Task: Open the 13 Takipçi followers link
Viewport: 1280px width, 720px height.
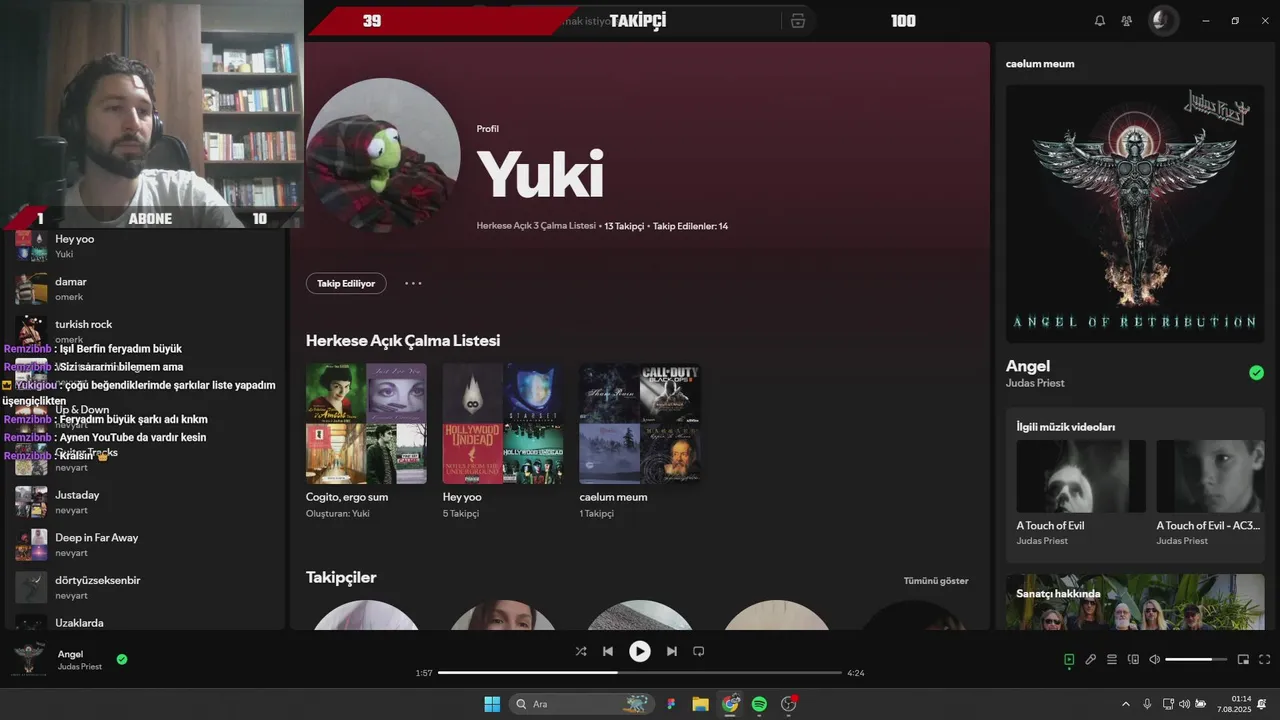Action: point(624,226)
